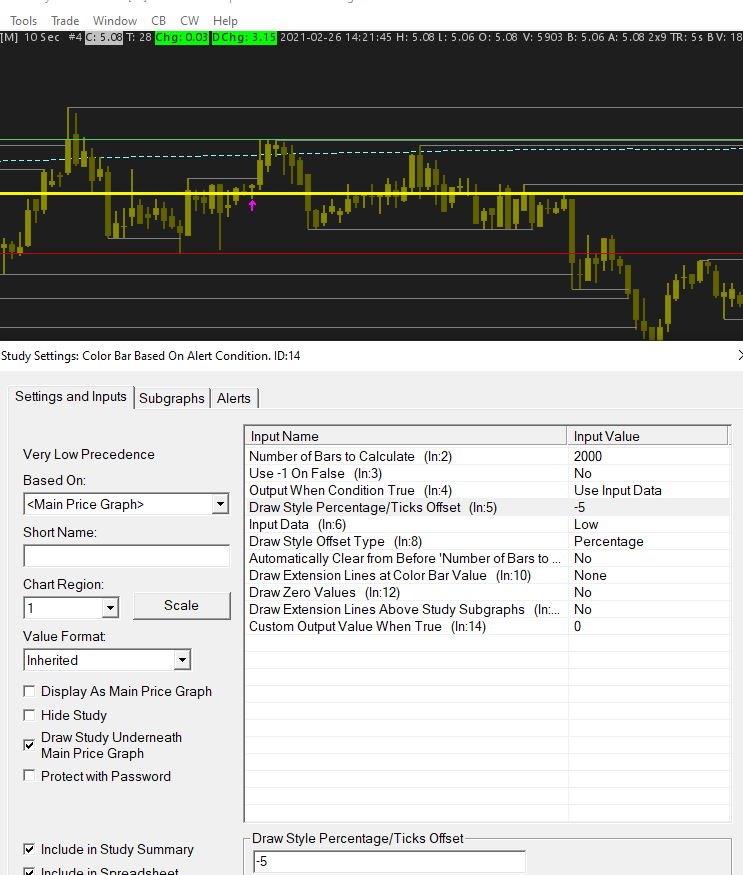Select Automatically Clear from Before row
Screen dimensions: 743x875
pyautogui.click(x=487, y=559)
